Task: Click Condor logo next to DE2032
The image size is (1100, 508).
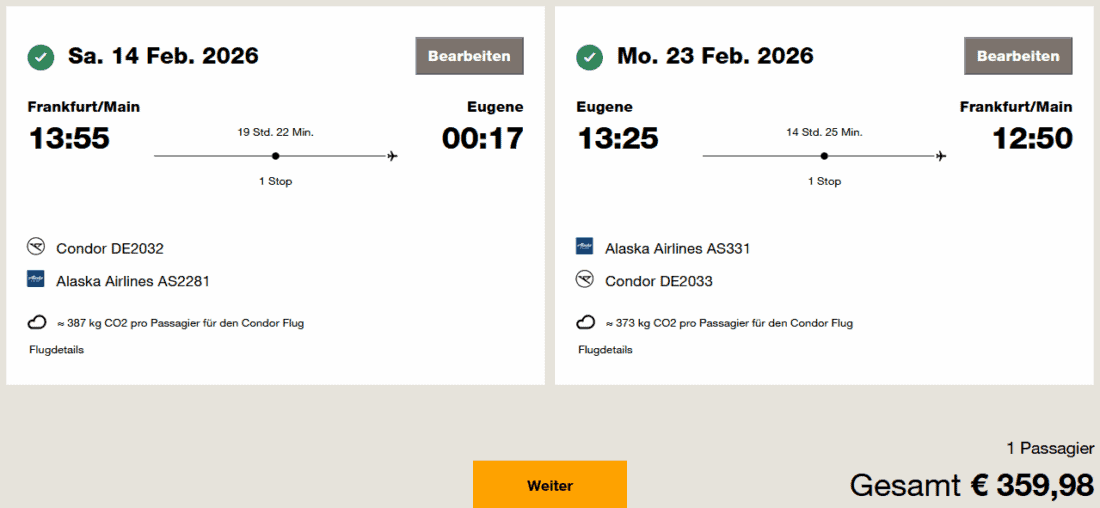Action: tap(36, 247)
